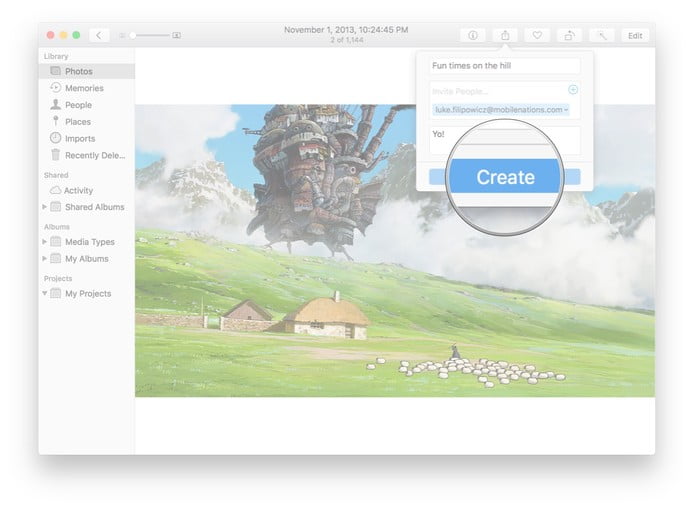Click the Howl's castle photo

(395, 251)
